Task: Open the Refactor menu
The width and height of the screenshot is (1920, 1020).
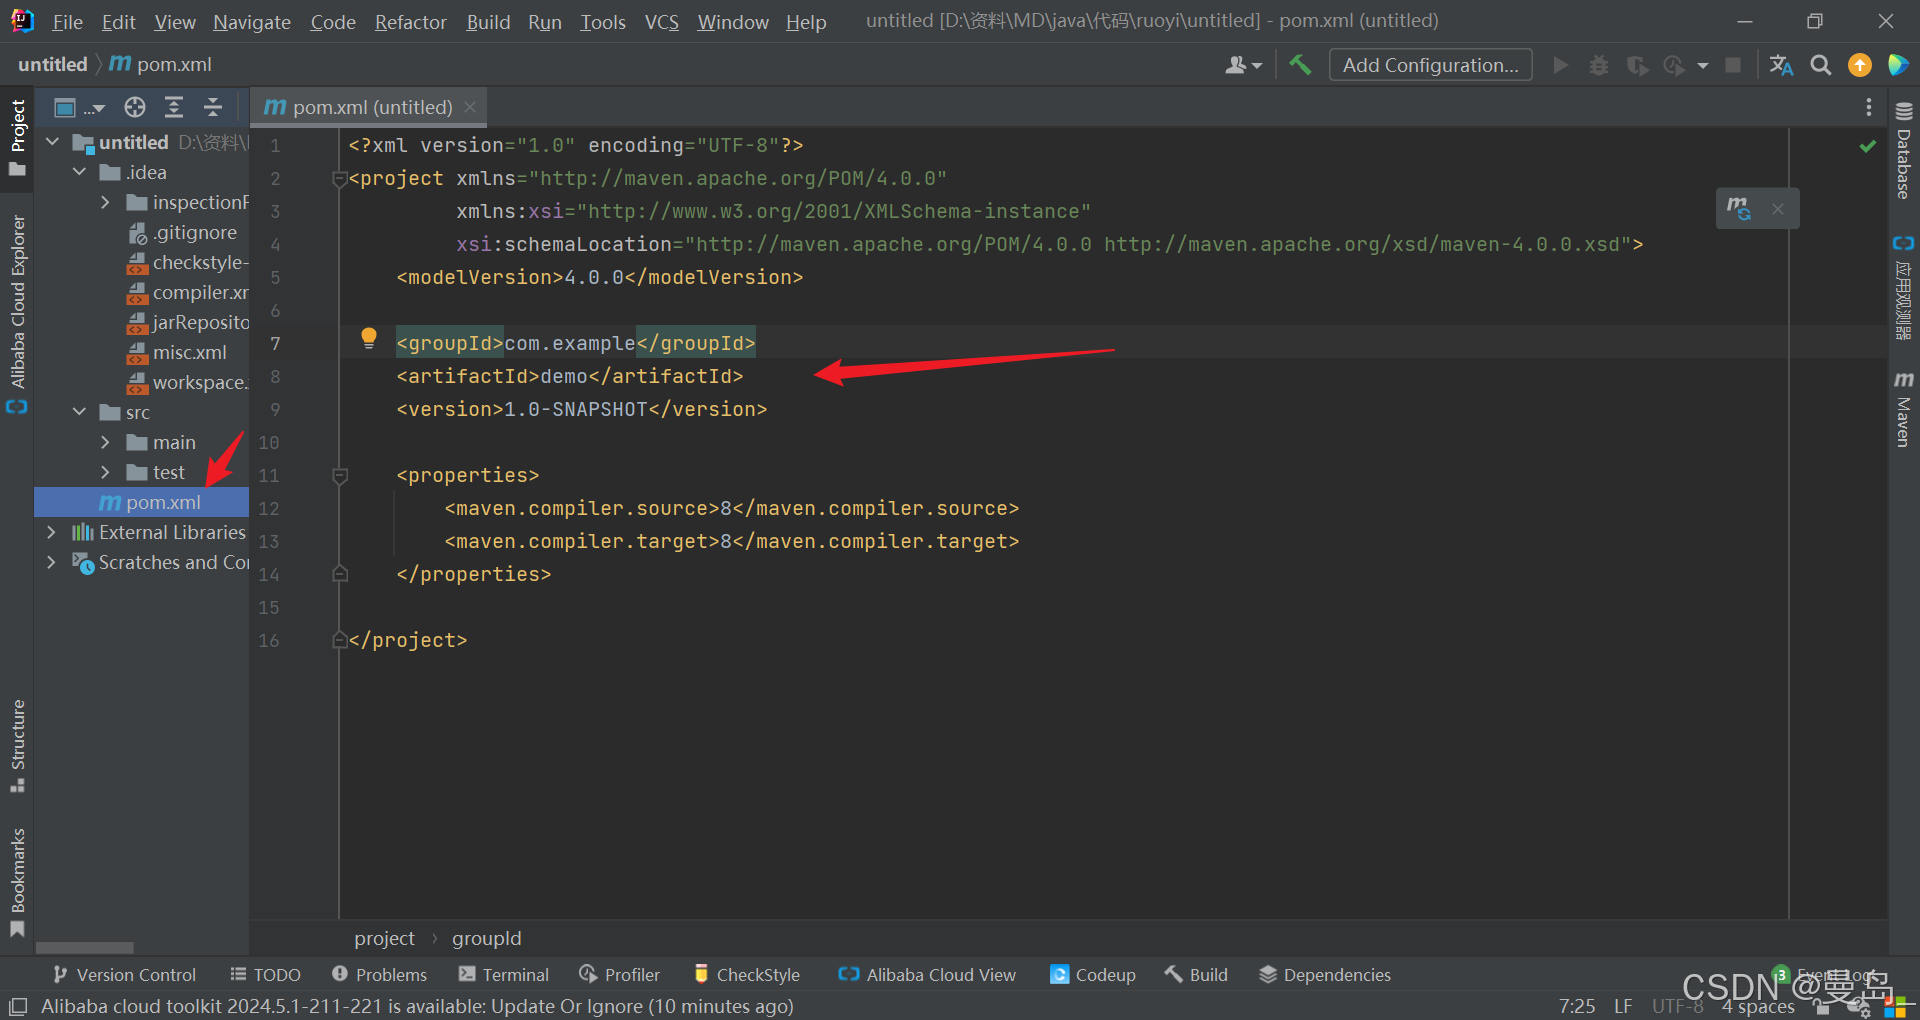Action: tap(410, 22)
